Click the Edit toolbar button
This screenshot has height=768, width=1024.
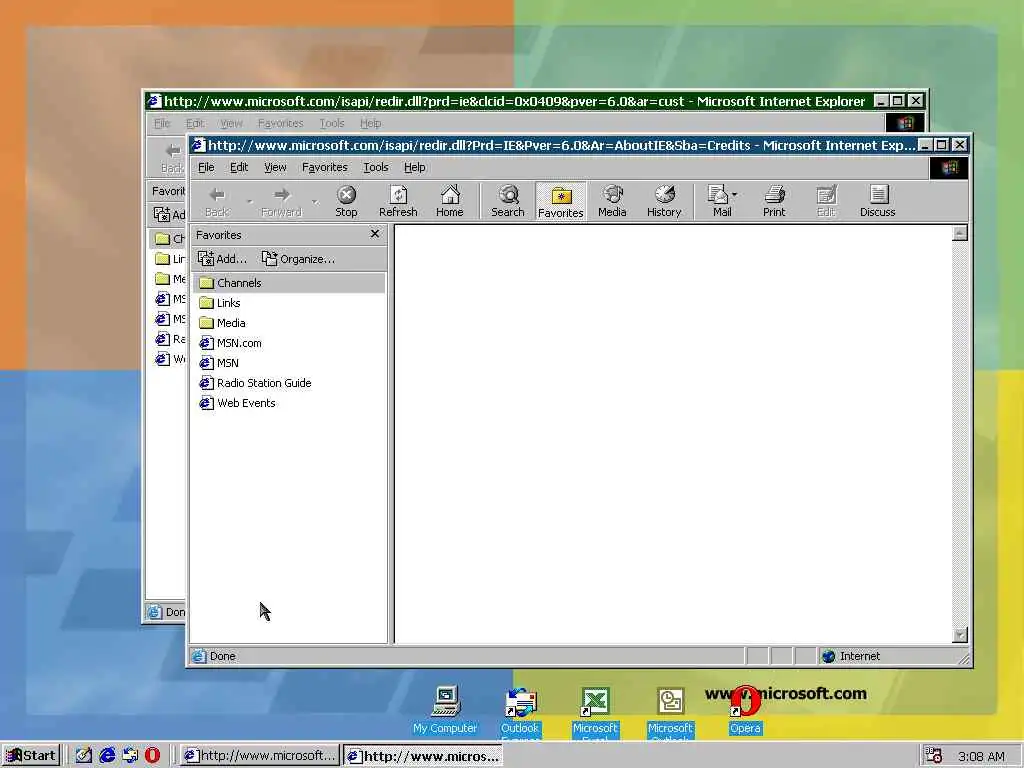(x=825, y=201)
